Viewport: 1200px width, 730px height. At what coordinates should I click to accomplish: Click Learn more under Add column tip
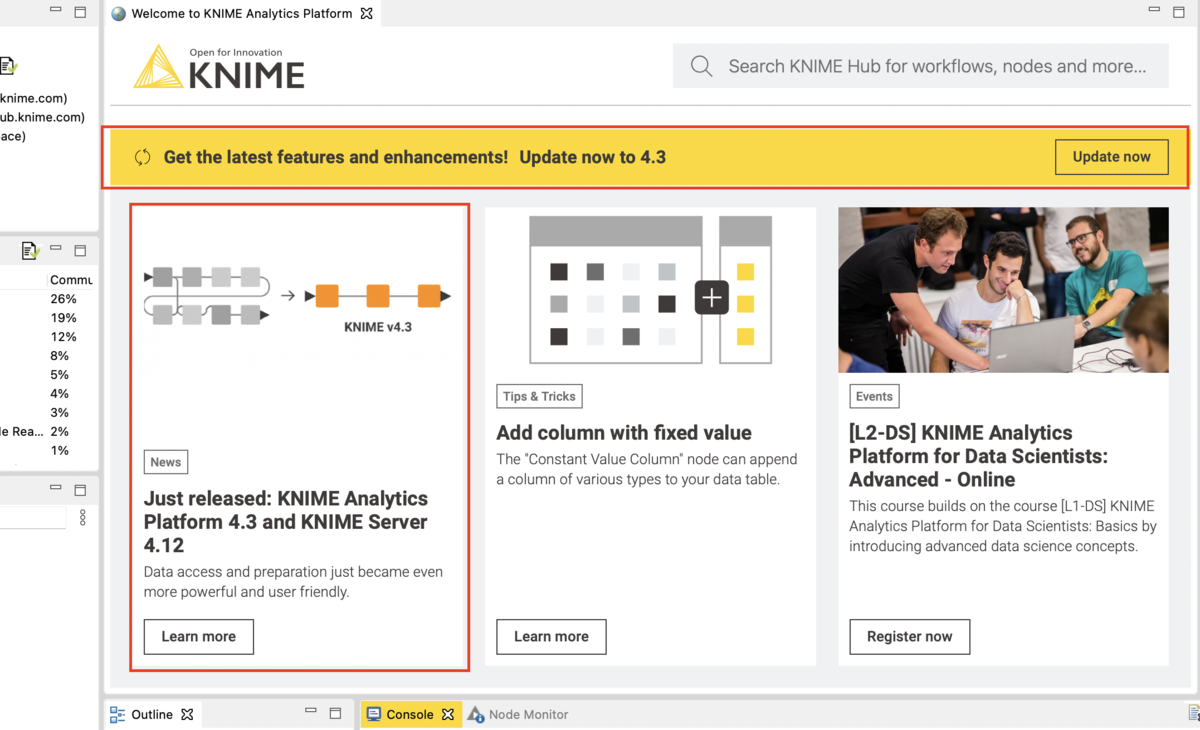(551, 637)
